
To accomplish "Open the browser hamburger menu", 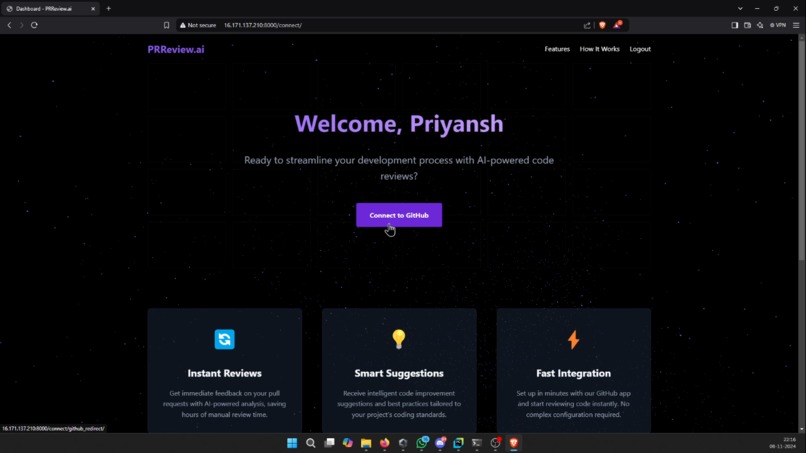I will [796, 25].
